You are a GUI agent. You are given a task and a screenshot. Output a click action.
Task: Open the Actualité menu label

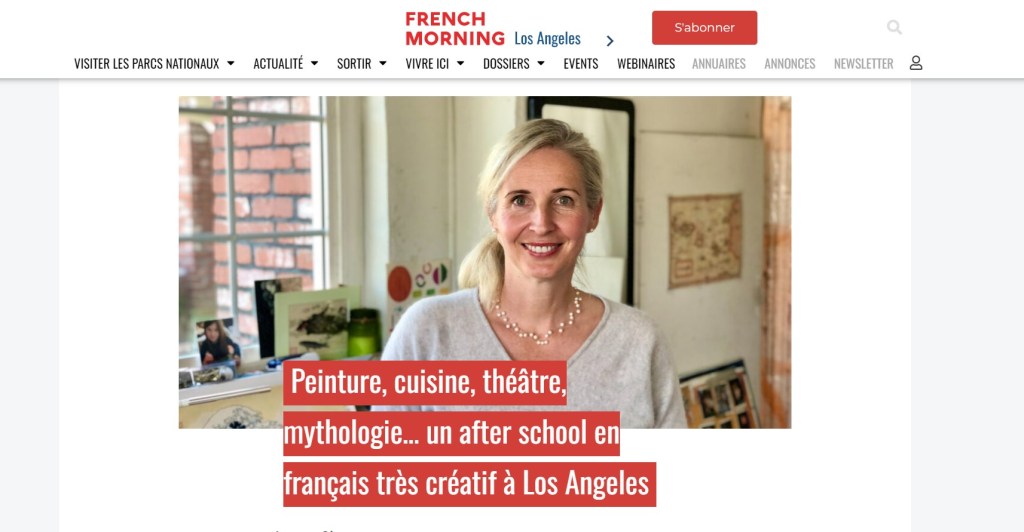[x=278, y=63]
